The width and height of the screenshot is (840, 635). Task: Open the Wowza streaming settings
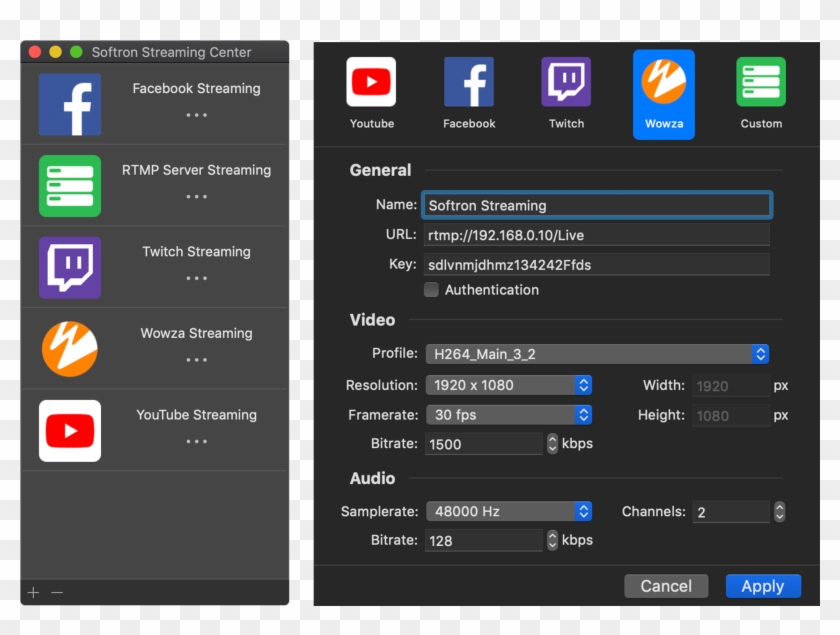pos(663,82)
